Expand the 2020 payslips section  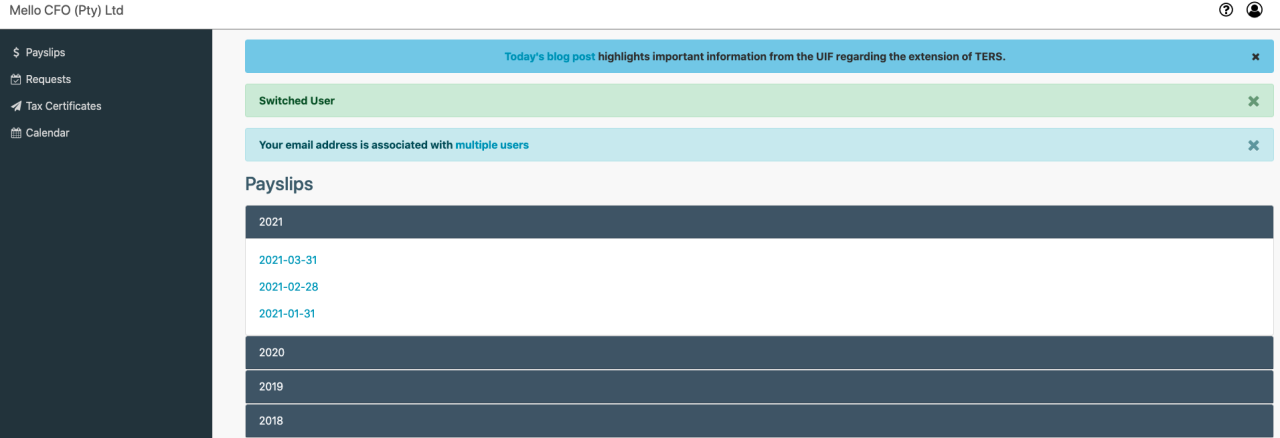pyautogui.click(x=759, y=352)
